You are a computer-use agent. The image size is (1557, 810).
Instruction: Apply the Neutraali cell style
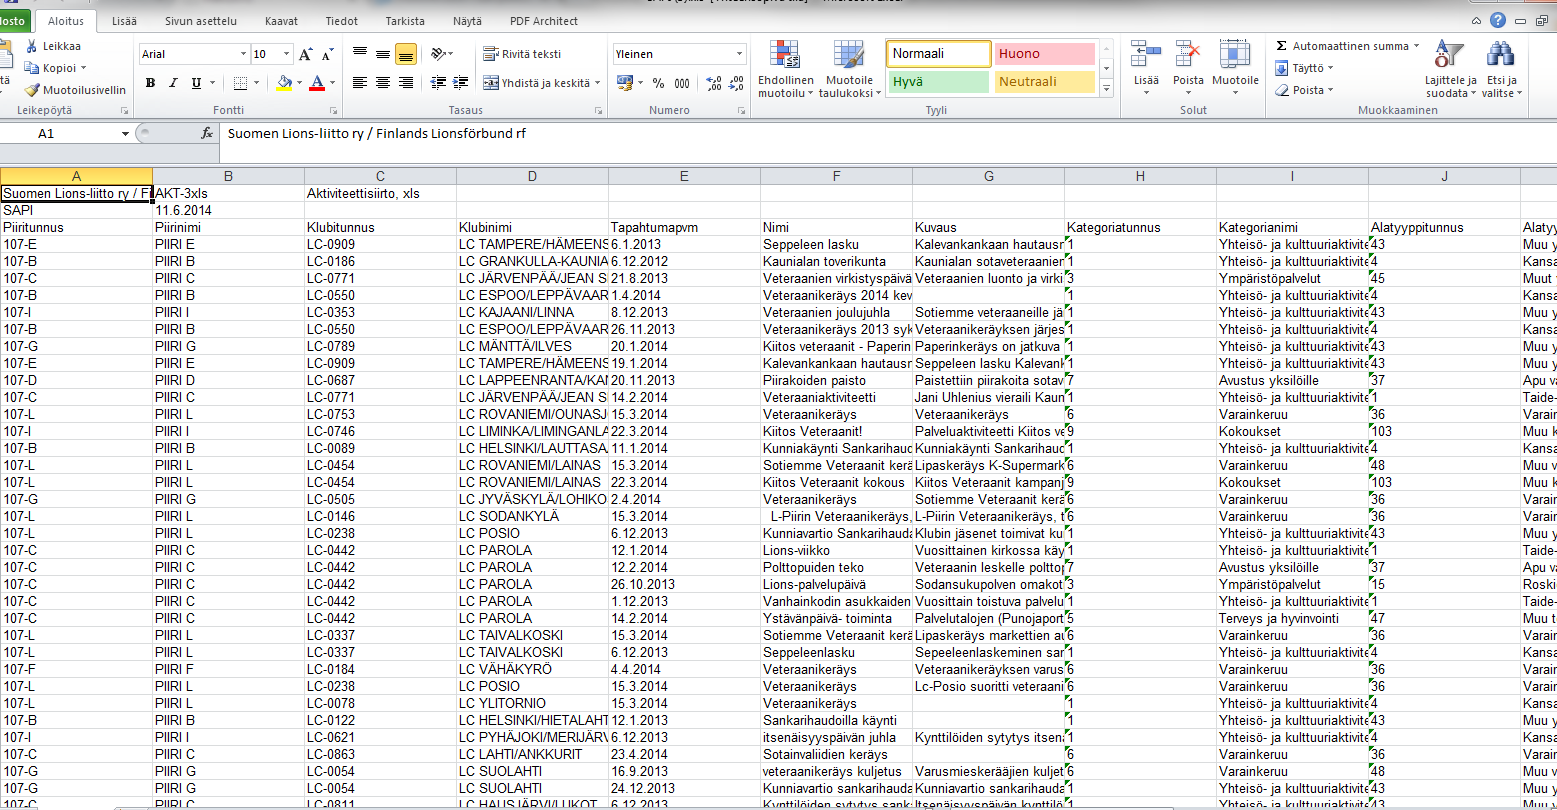pos(1045,82)
